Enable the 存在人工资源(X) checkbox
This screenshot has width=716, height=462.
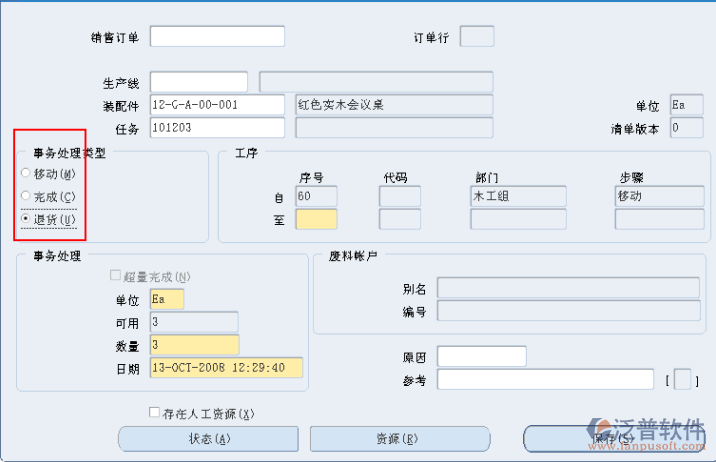[x=154, y=412]
